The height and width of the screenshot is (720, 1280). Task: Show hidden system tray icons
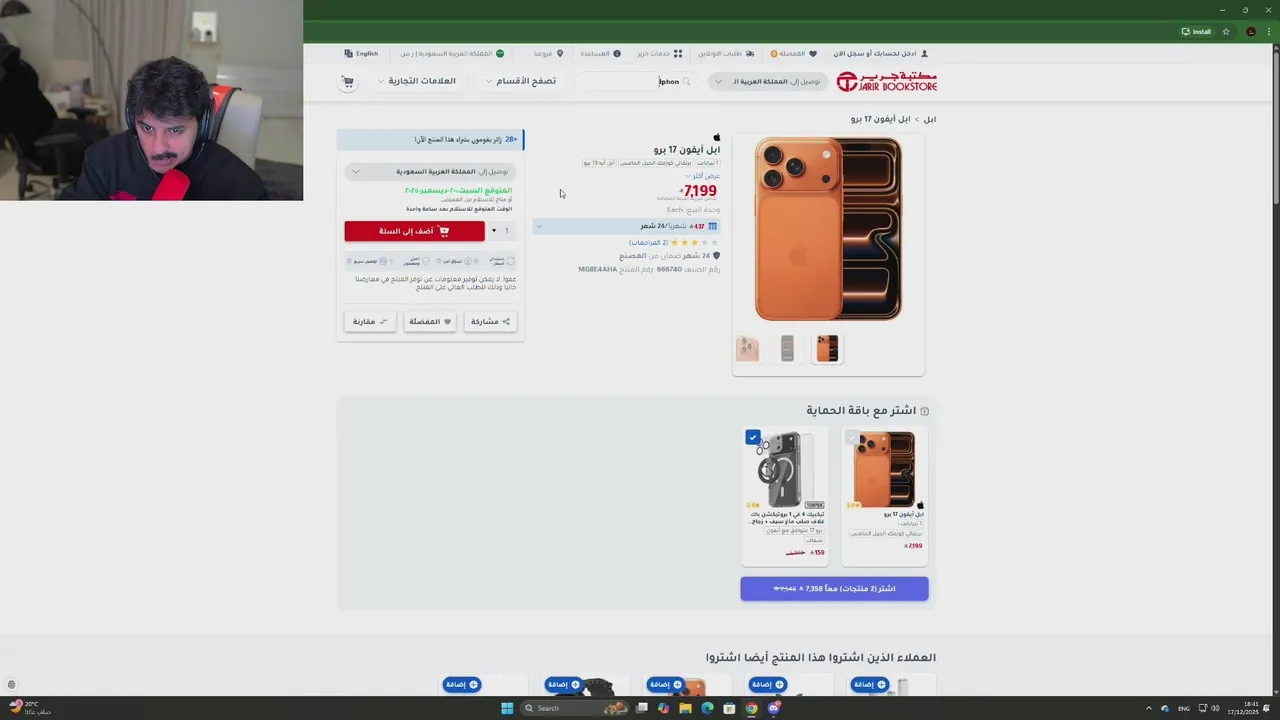(x=1149, y=708)
